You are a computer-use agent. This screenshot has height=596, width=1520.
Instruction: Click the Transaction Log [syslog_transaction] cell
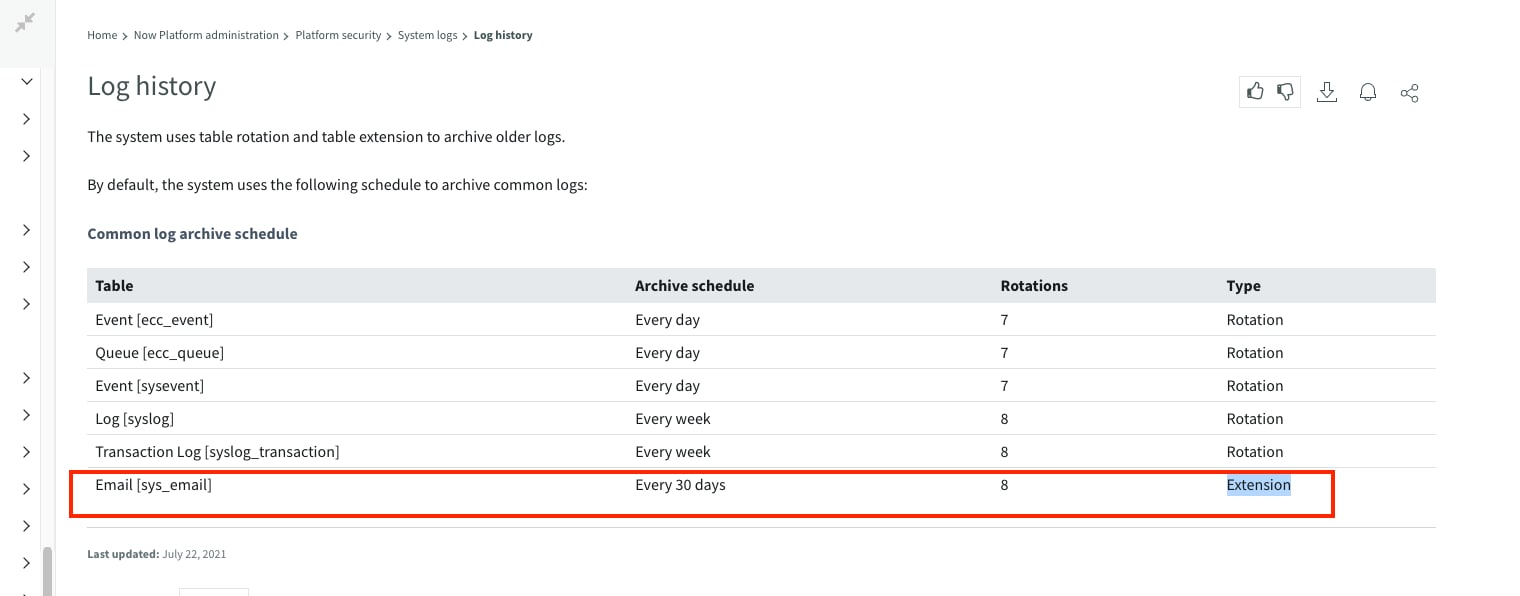coord(217,452)
